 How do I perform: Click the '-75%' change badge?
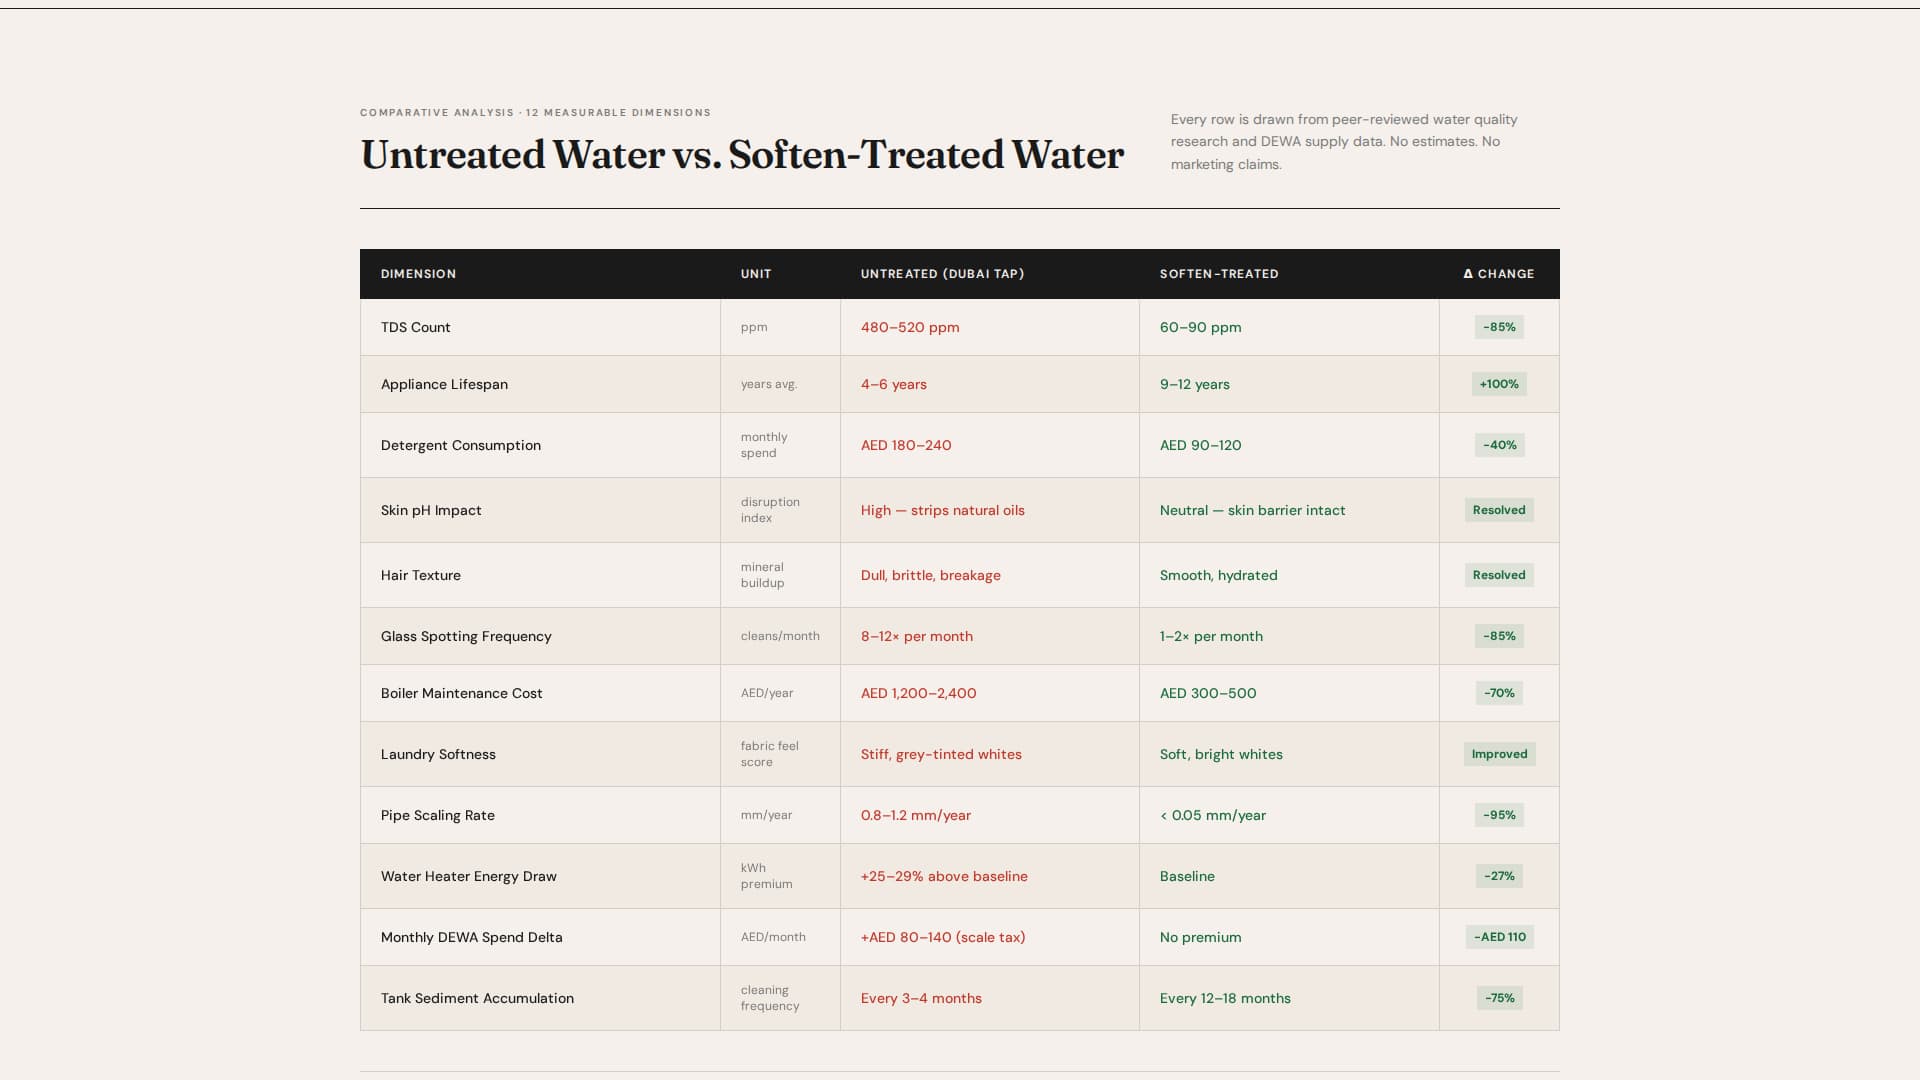pyautogui.click(x=1499, y=998)
